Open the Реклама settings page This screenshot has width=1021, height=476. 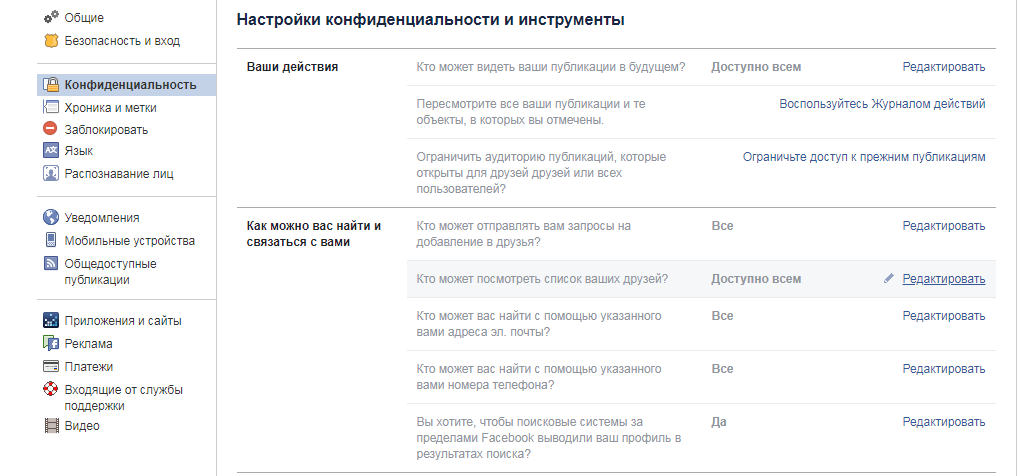click(x=88, y=343)
